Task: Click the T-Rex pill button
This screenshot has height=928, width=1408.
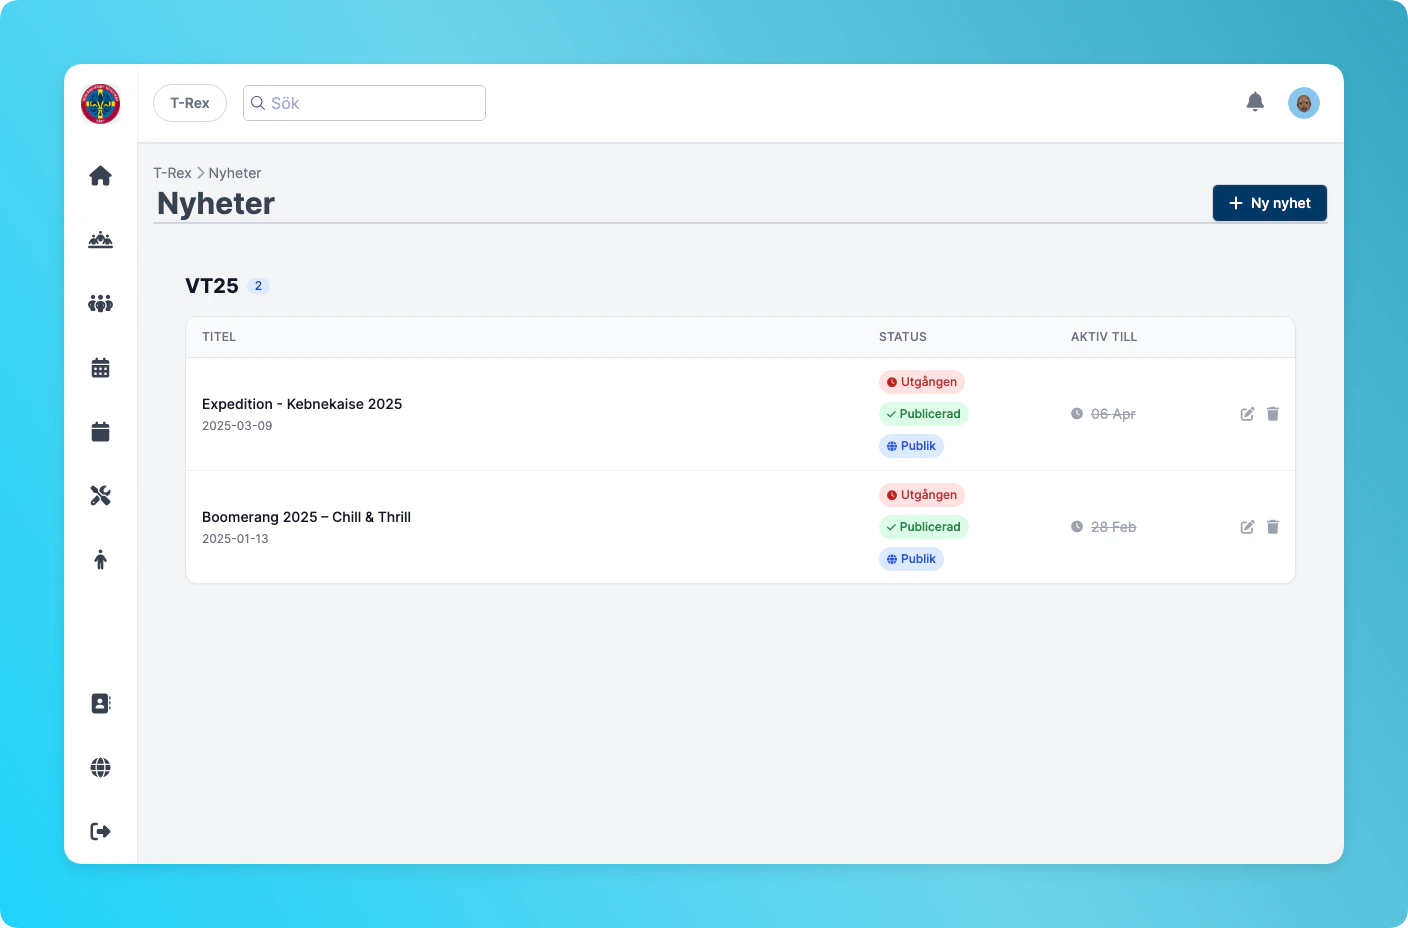Action: coord(190,103)
